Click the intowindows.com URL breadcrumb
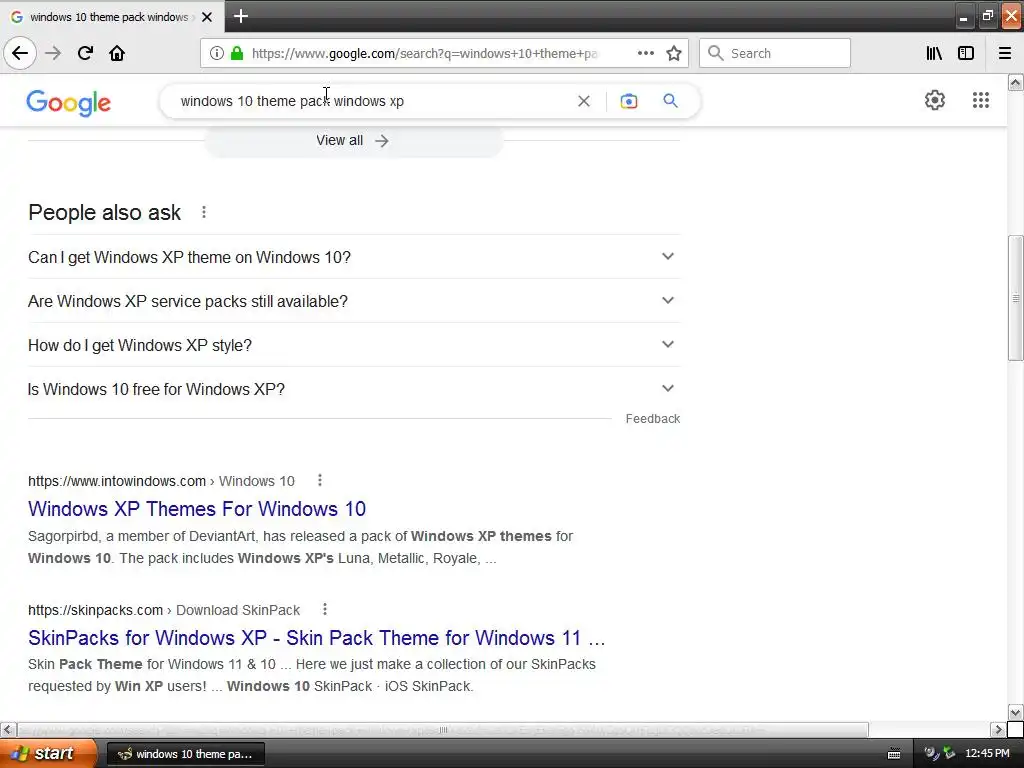The height and width of the screenshot is (768, 1024). (x=161, y=481)
